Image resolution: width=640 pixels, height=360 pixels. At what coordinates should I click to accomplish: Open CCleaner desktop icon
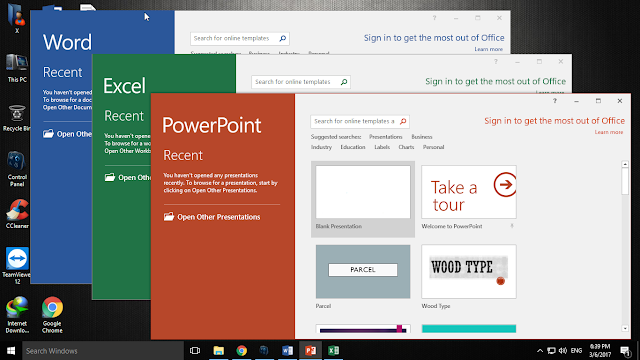point(17,213)
